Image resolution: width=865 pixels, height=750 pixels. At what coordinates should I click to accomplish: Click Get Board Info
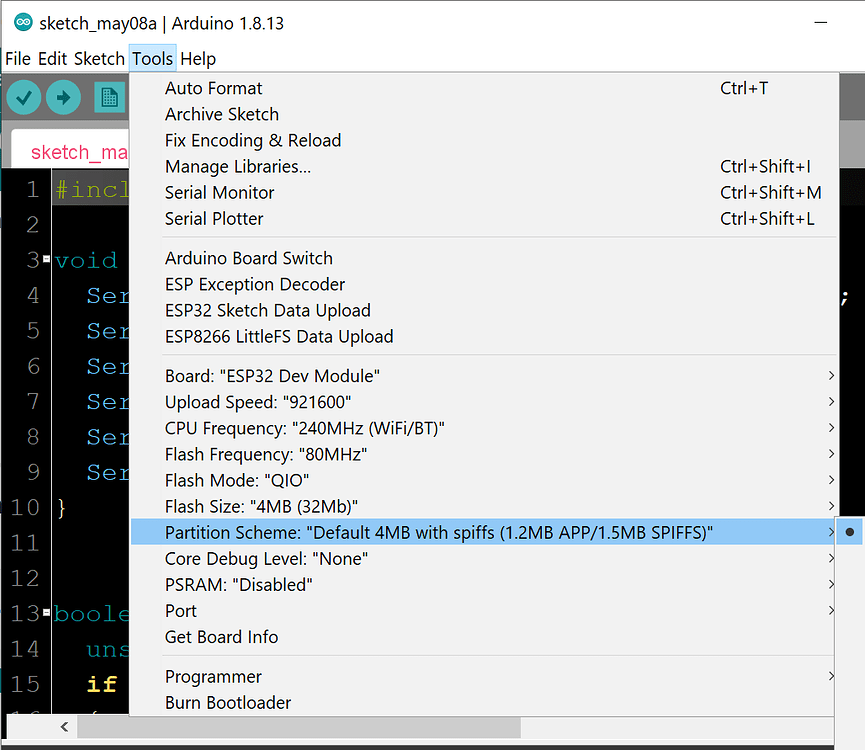pos(221,637)
